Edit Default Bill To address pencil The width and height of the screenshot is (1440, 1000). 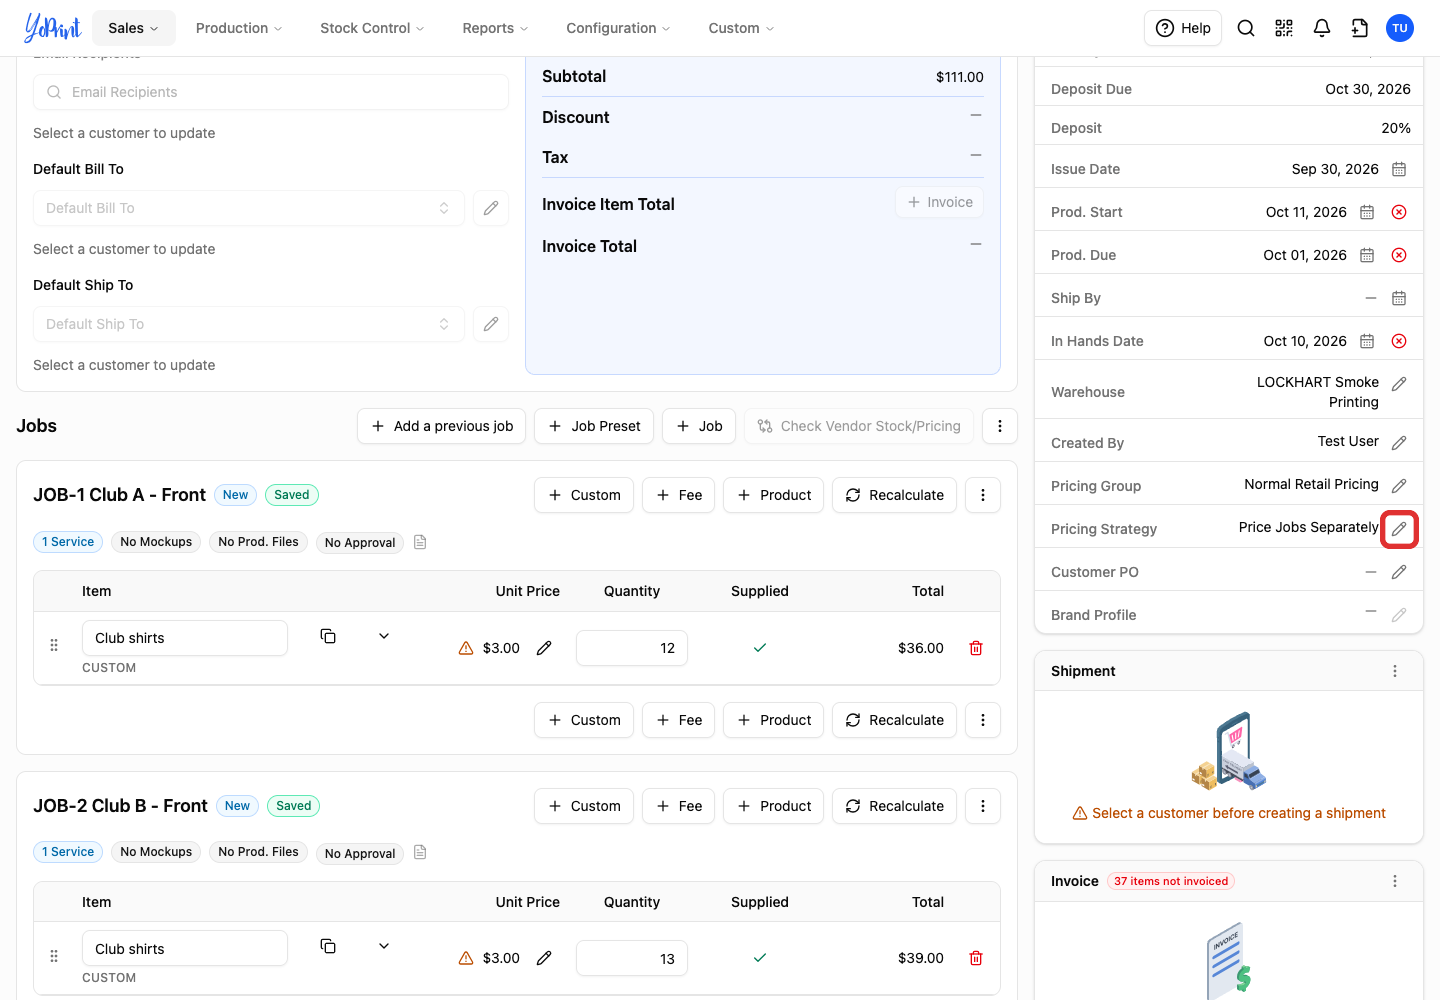[x=491, y=208]
